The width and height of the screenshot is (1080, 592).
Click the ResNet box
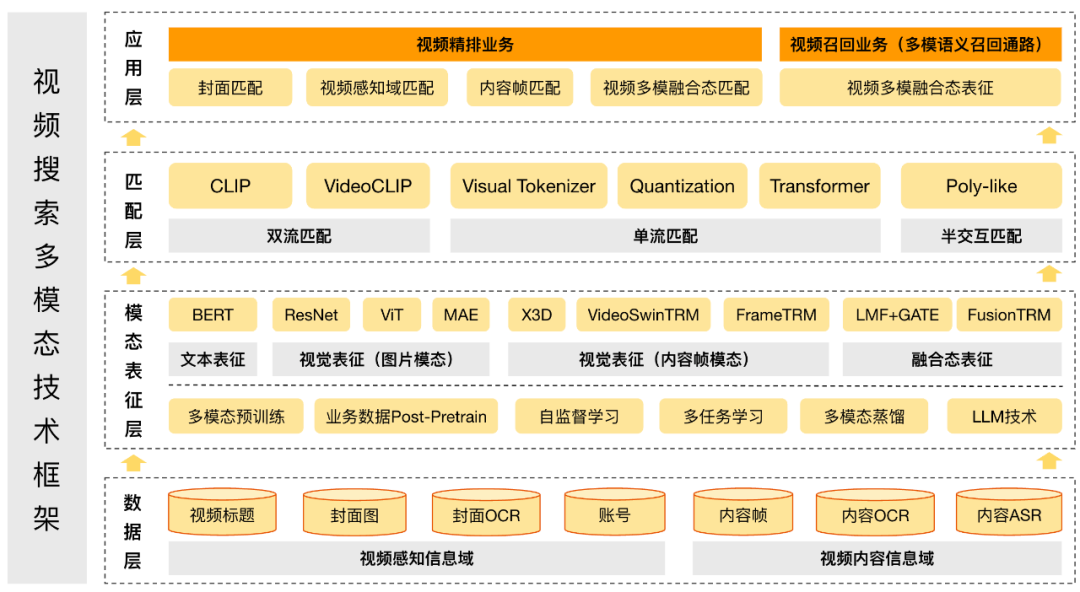[311, 315]
